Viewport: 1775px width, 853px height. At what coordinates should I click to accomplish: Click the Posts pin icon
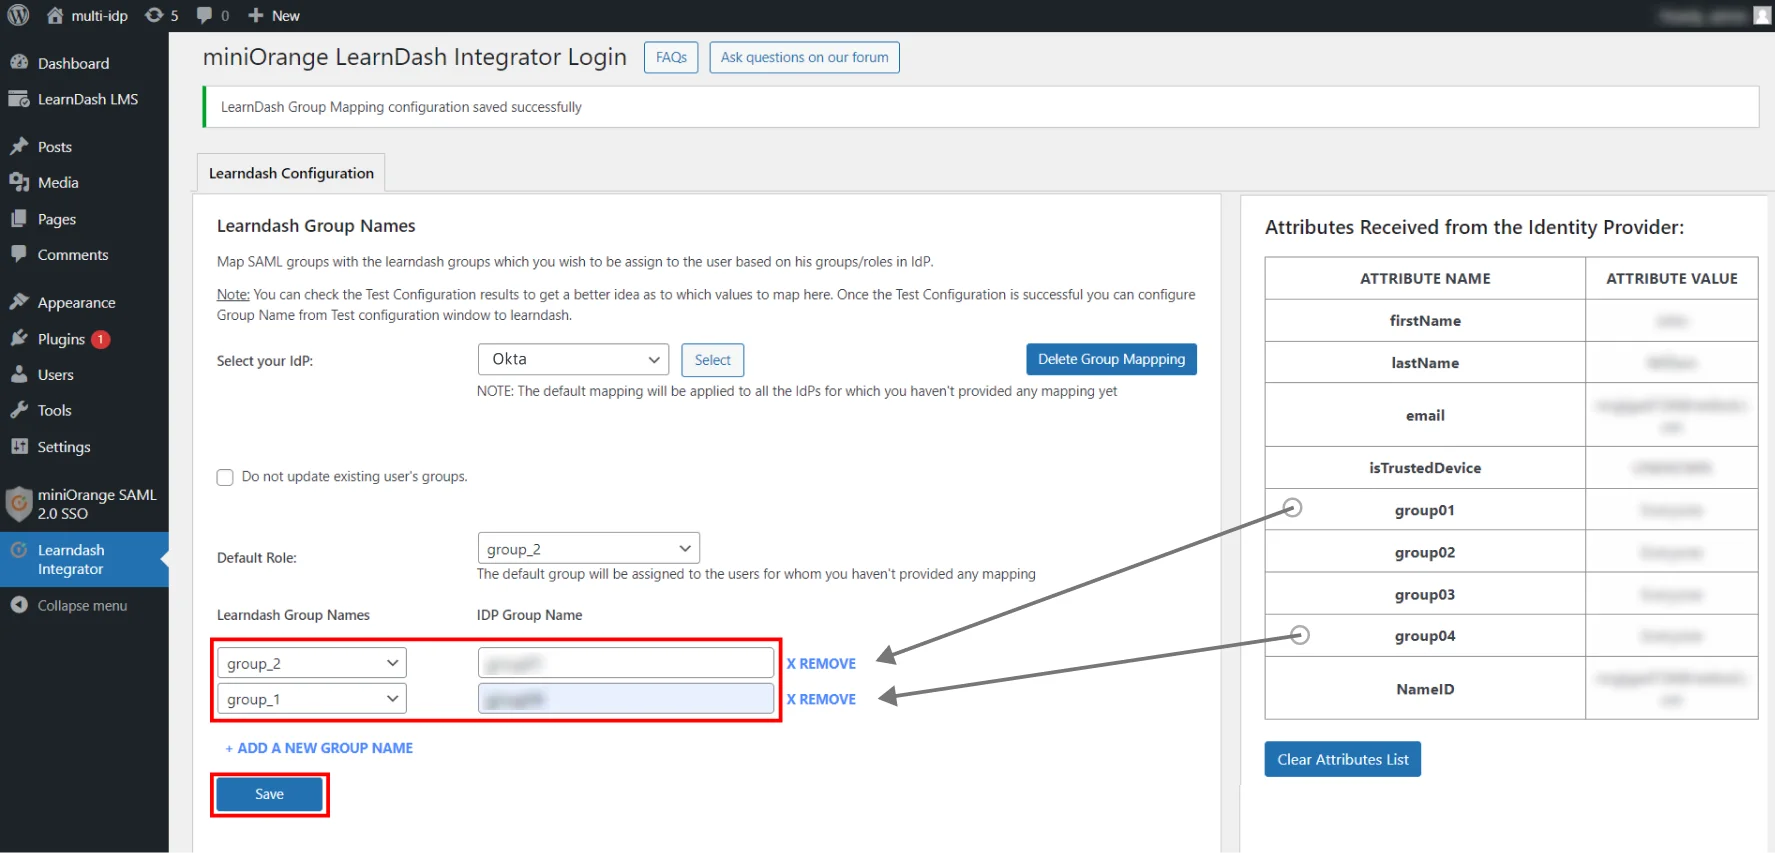click(x=19, y=146)
